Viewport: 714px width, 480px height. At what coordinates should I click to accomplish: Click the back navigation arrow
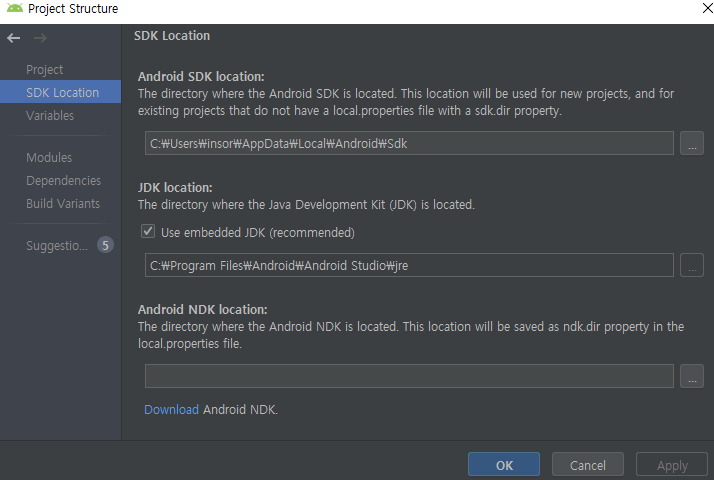[x=13, y=38]
